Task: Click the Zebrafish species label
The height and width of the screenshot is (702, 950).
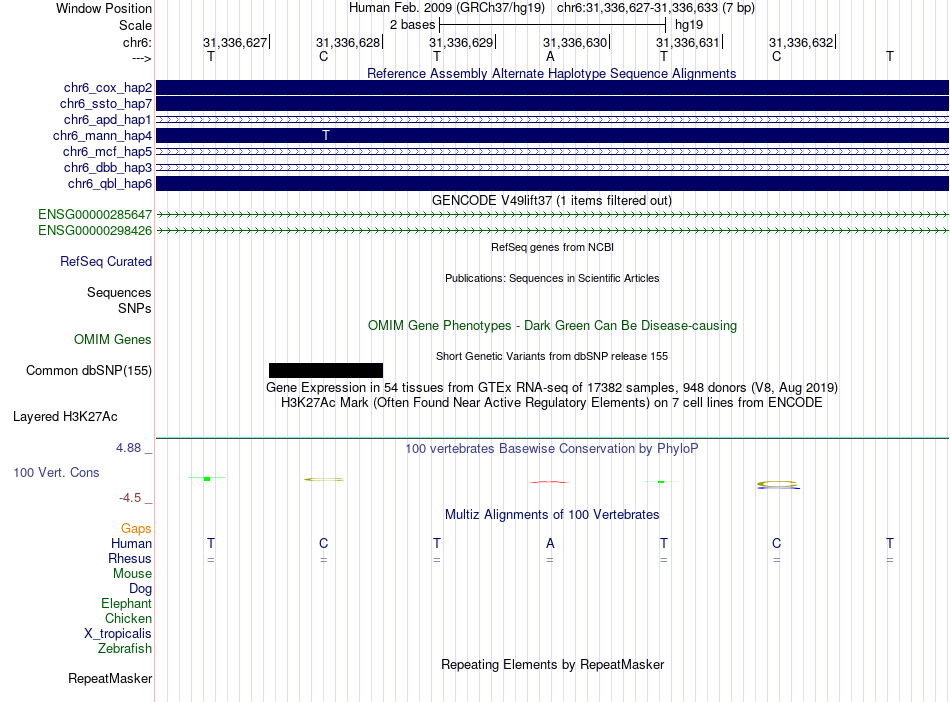Action: click(x=125, y=649)
